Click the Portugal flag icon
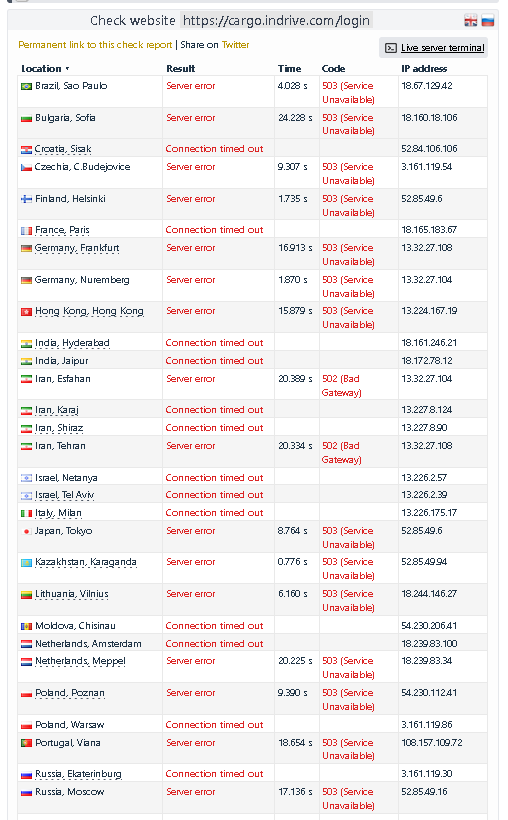 [26, 743]
